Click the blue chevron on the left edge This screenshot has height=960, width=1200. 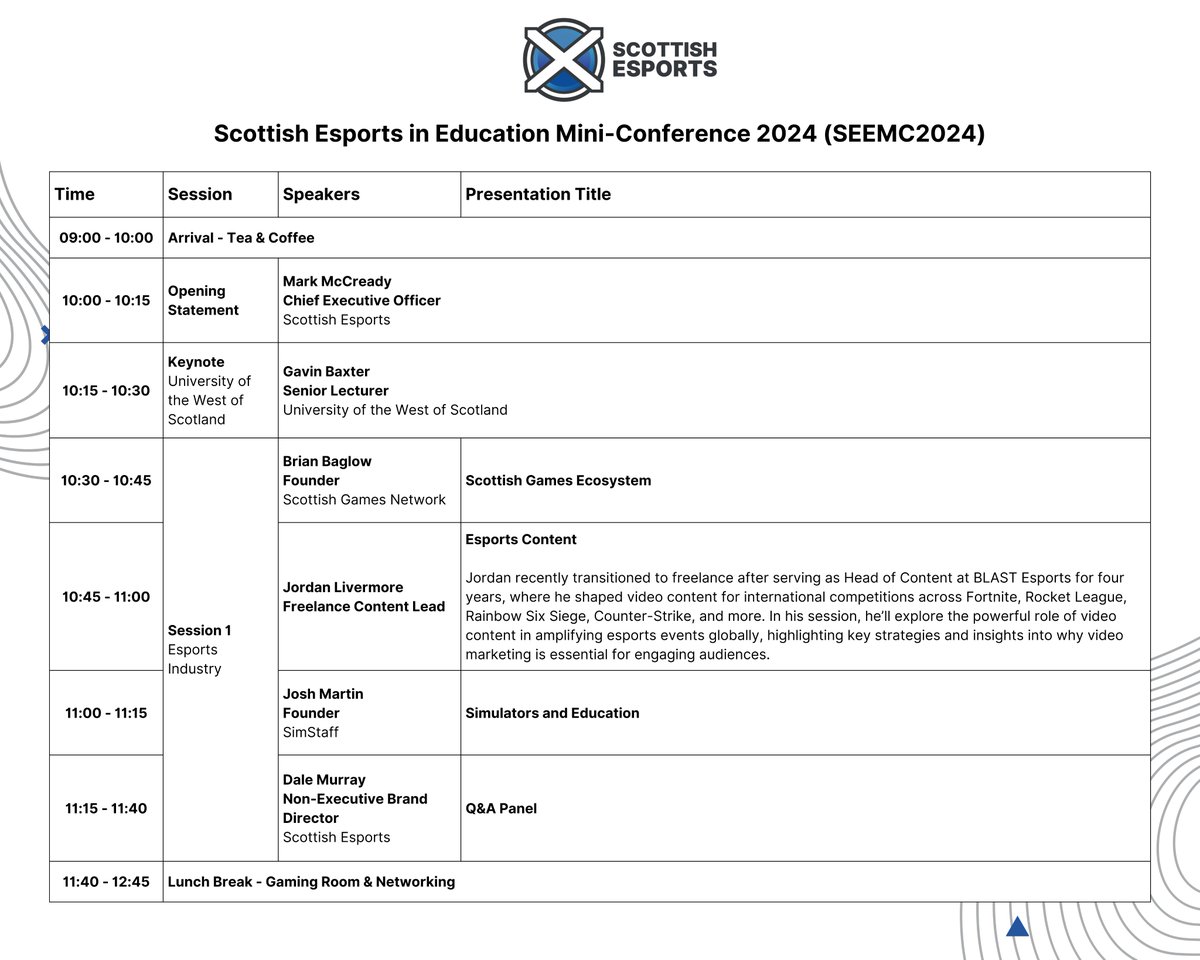(x=46, y=336)
